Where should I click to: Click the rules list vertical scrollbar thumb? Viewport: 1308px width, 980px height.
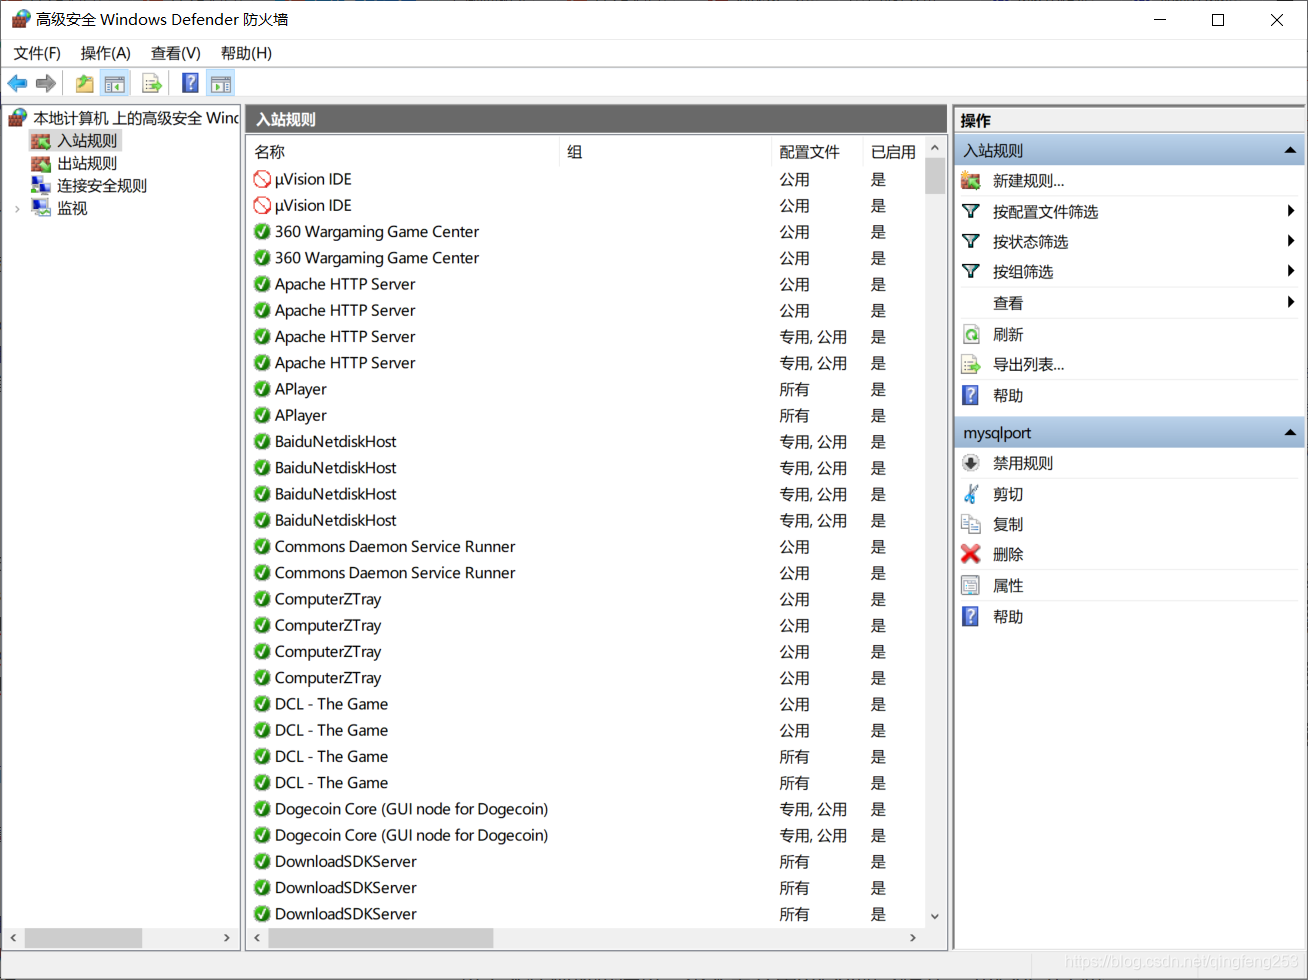[935, 175]
